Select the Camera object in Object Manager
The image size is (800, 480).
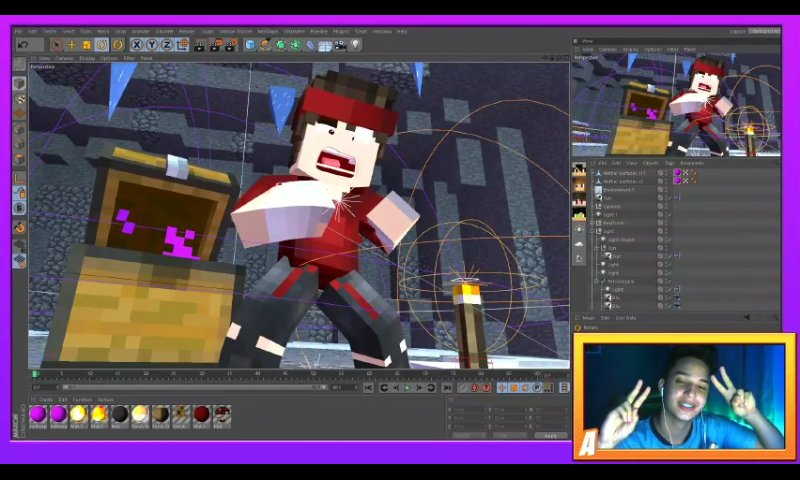tap(612, 207)
